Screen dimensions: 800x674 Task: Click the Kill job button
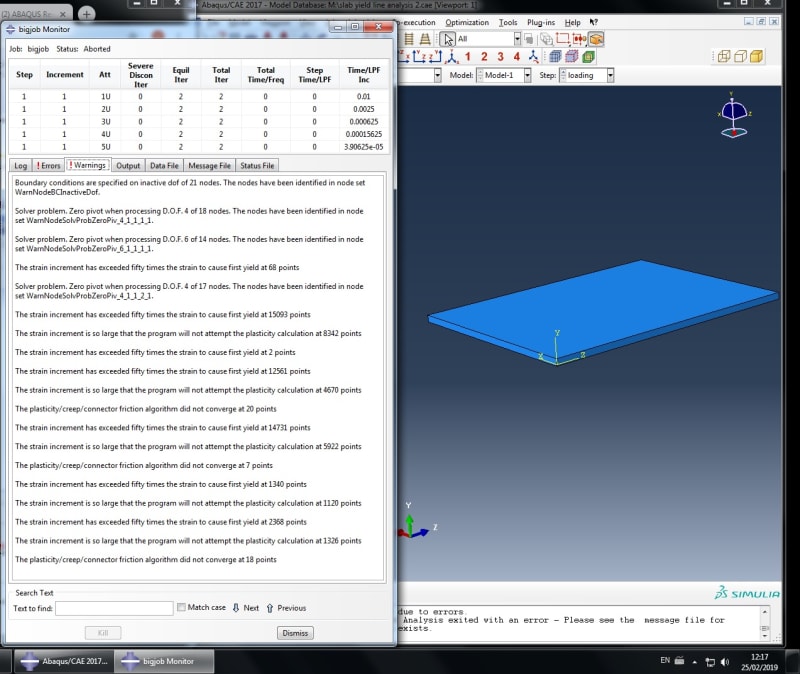pos(103,633)
